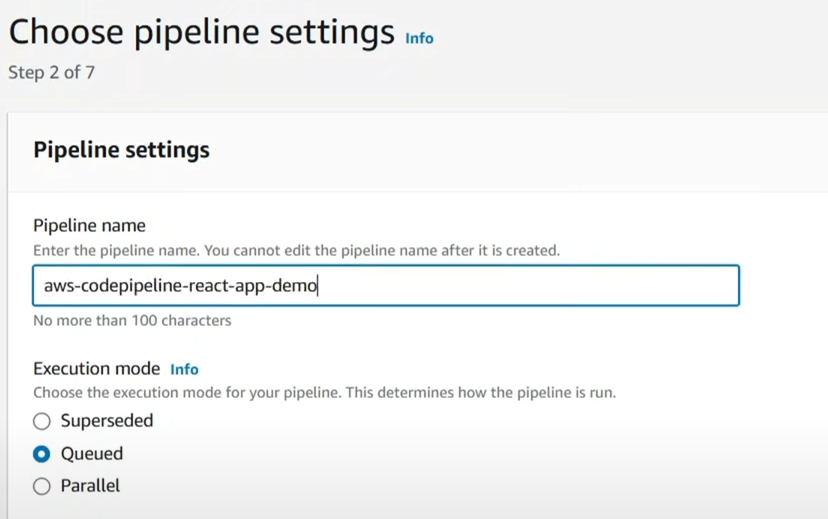Screen dimensions: 828x519
Task: Click the No more than 100 characters hint
Action: point(133,320)
